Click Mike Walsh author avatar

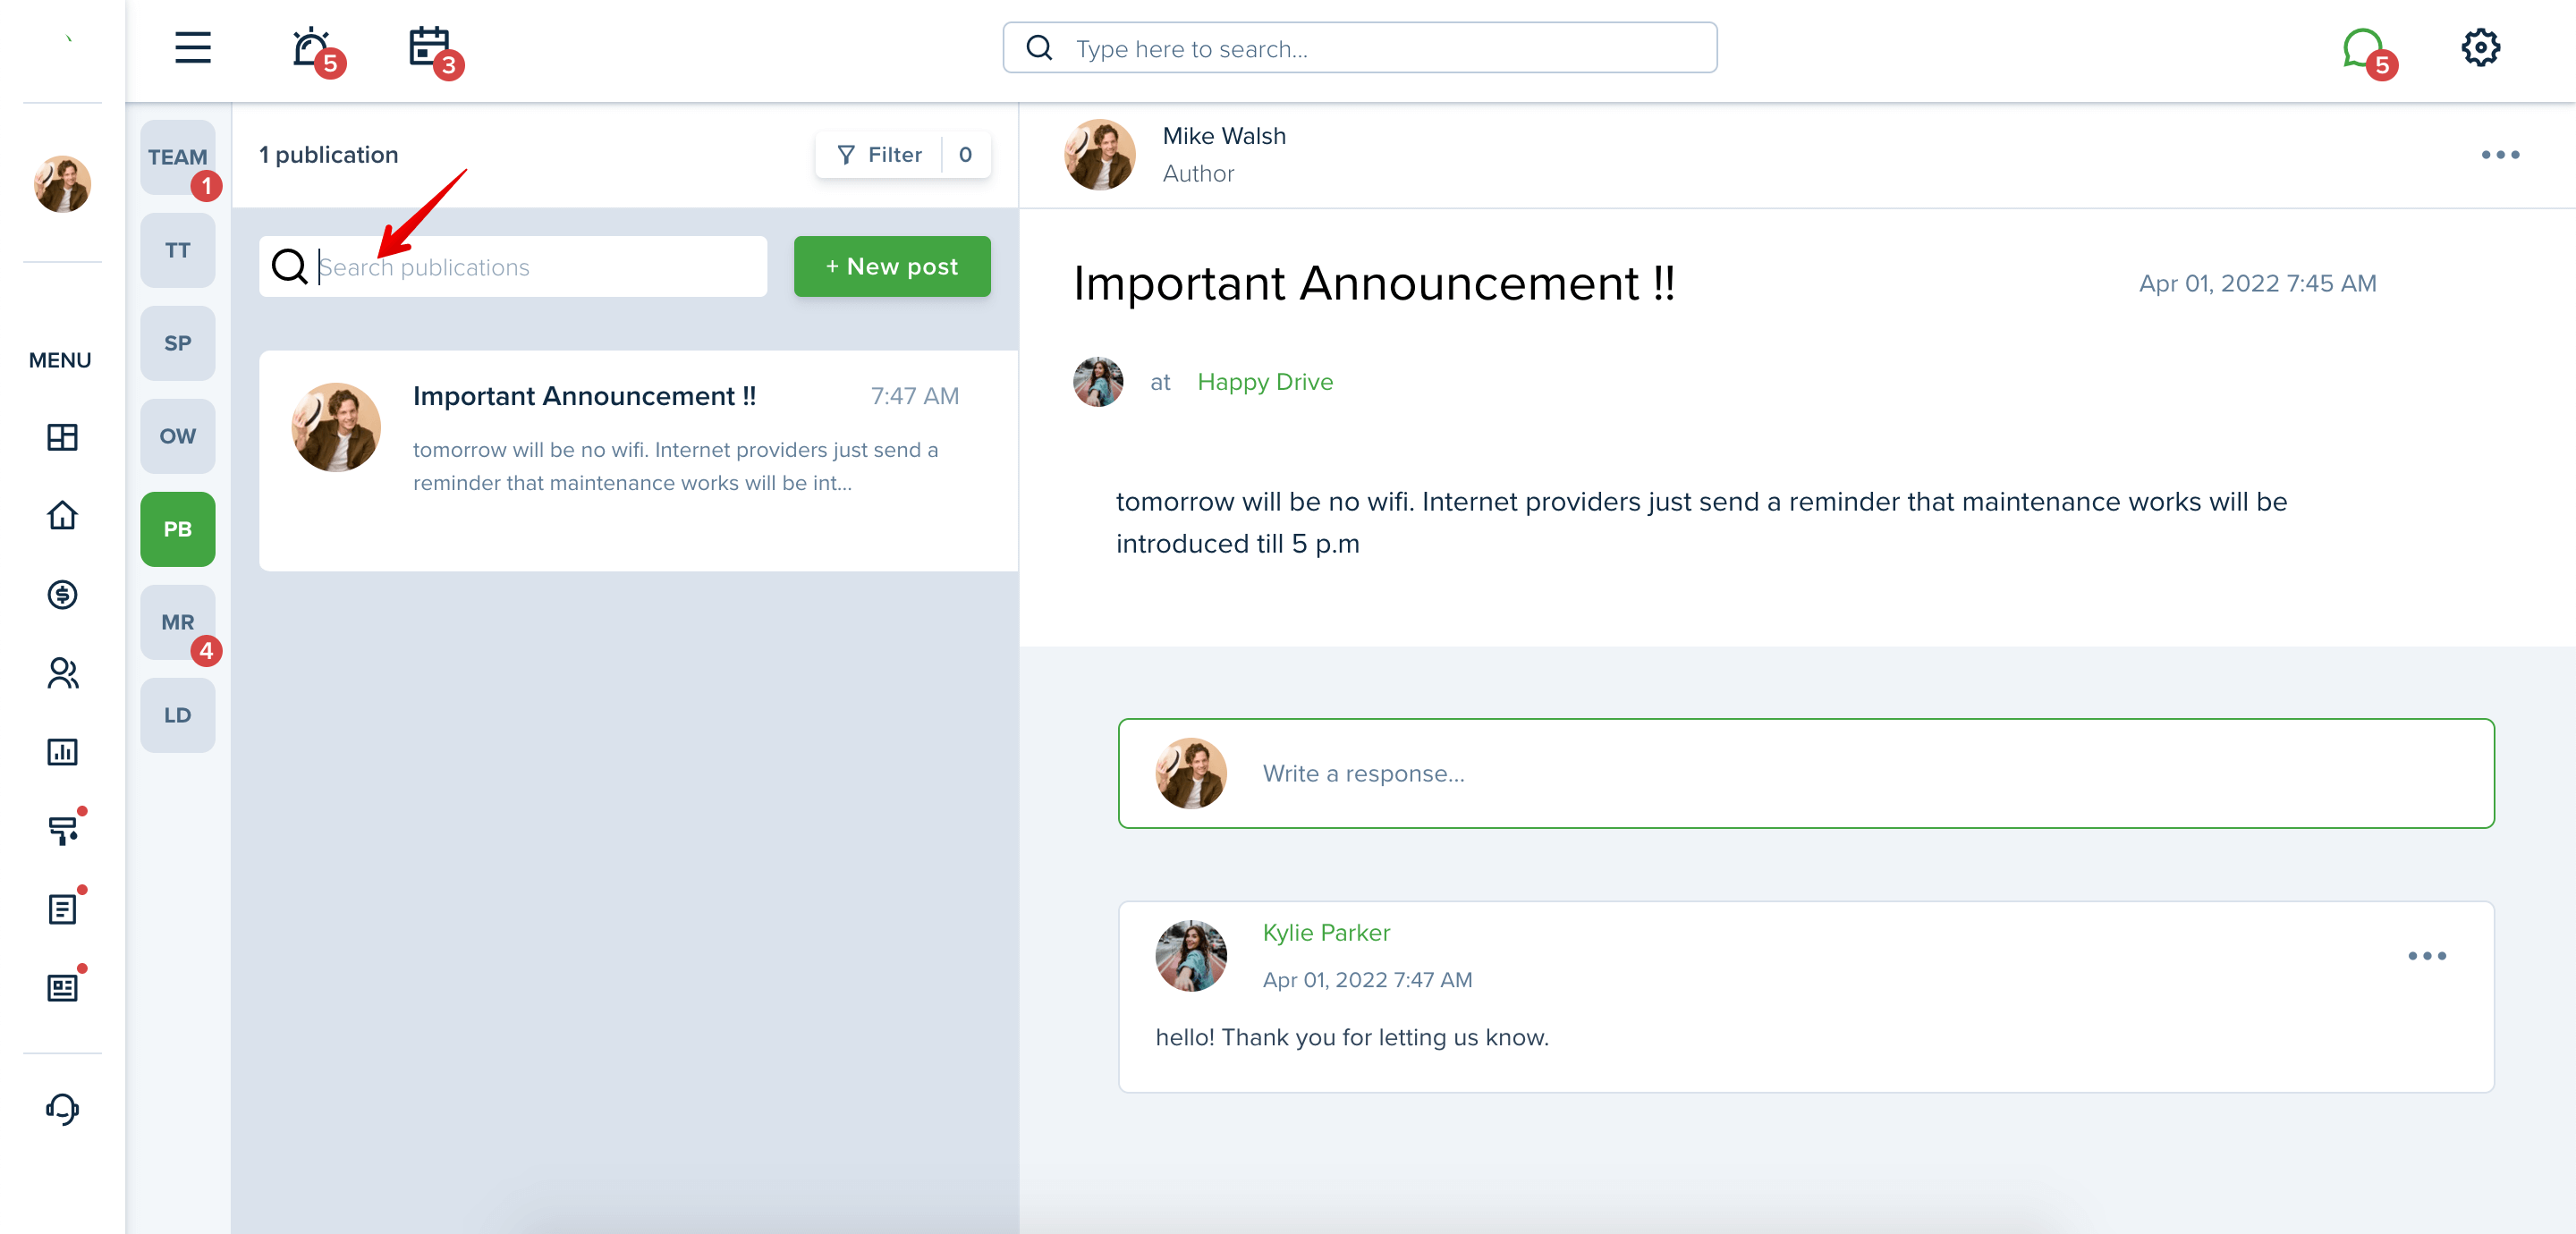click(x=1099, y=154)
